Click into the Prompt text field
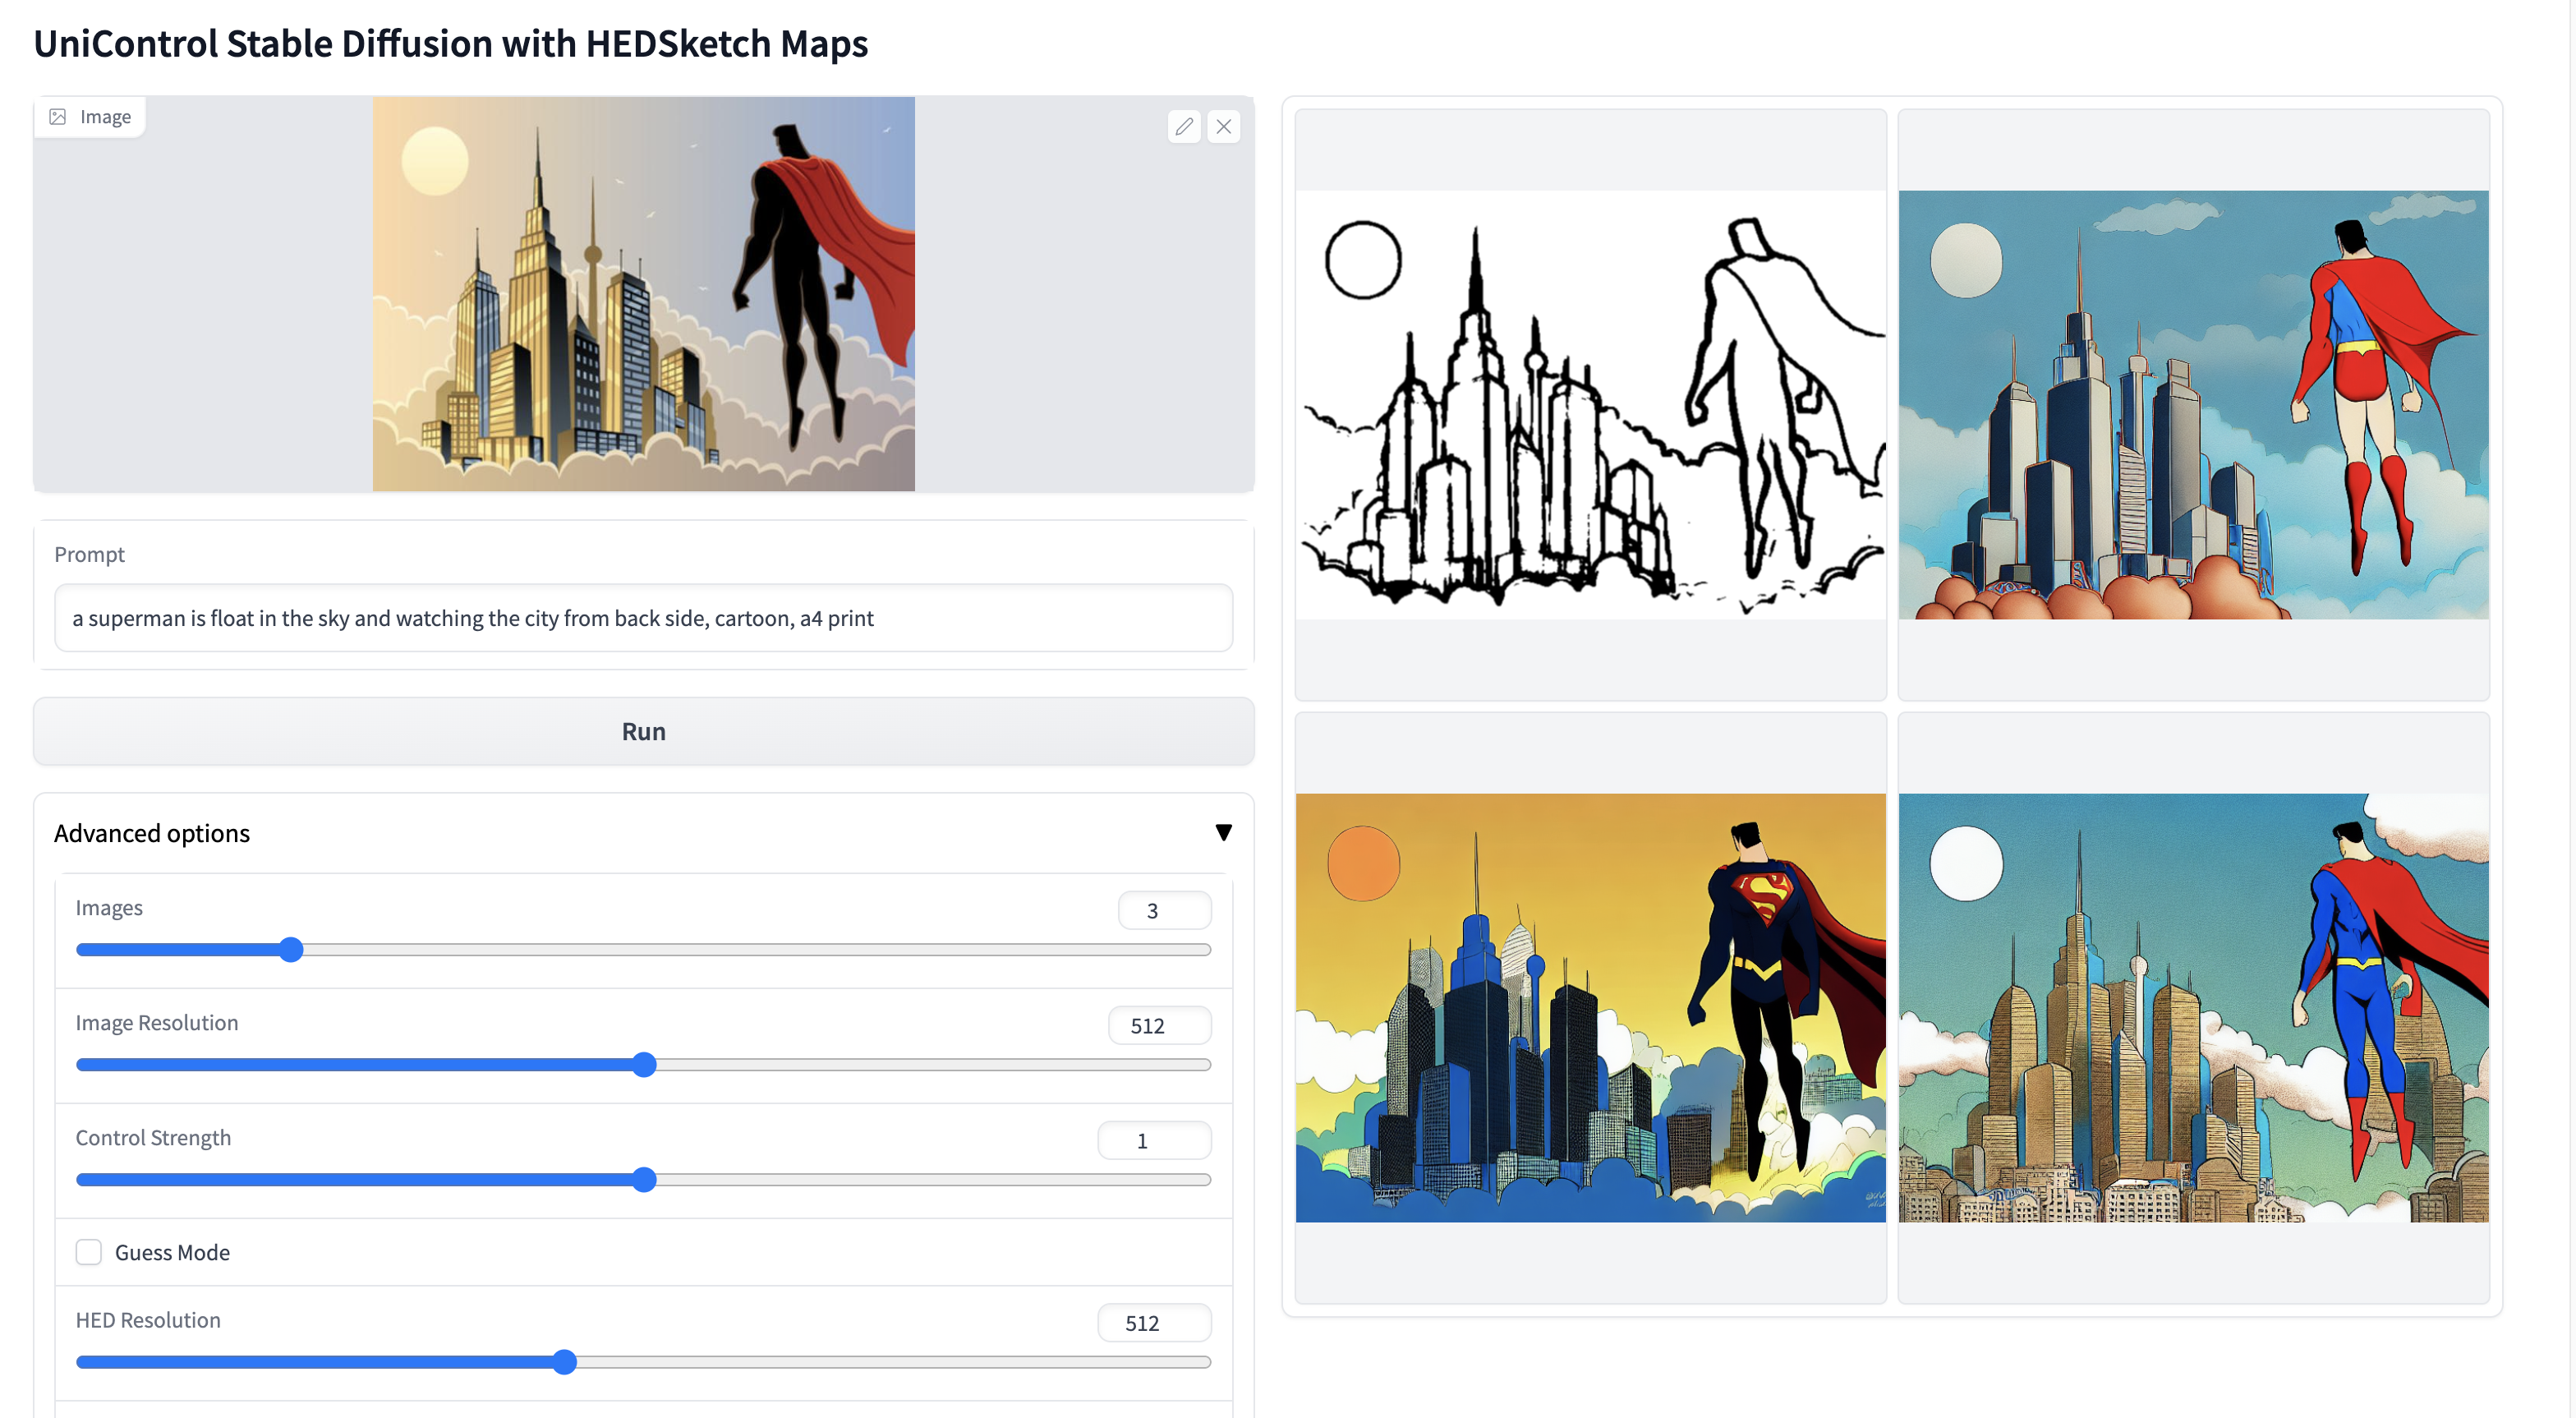The height and width of the screenshot is (1418, 2576). (x=643, y=618)
